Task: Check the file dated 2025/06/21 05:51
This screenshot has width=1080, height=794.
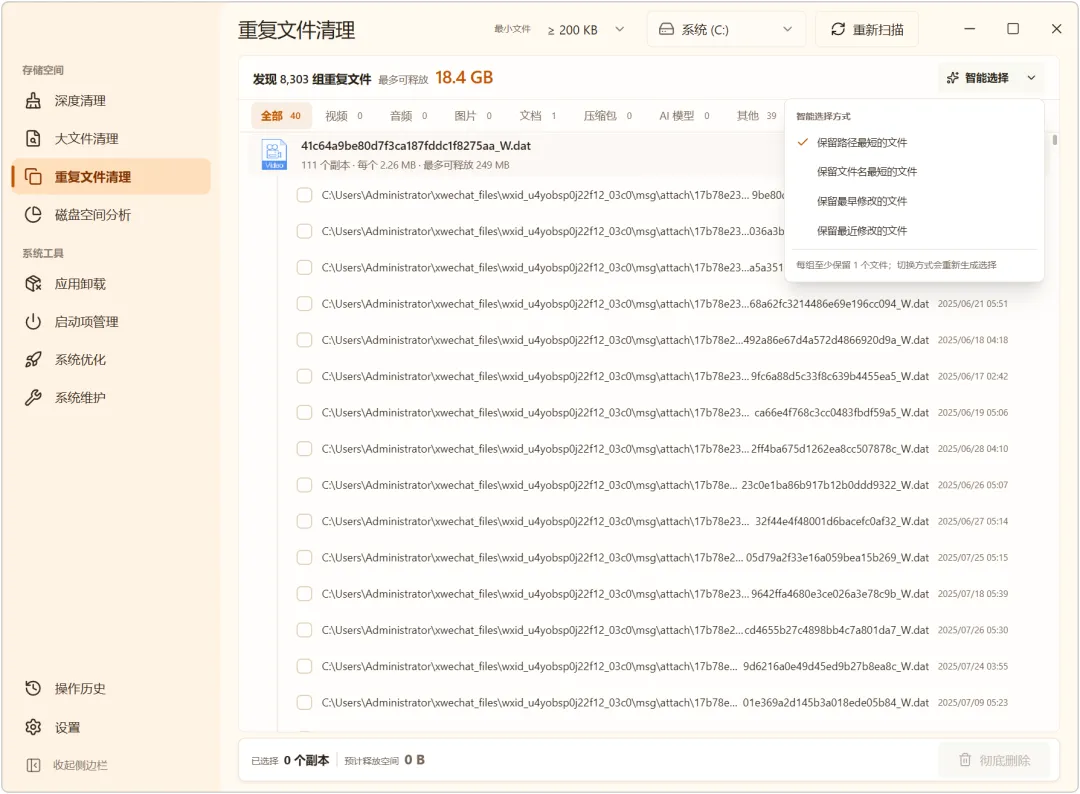Action: (x=304, y=304)
